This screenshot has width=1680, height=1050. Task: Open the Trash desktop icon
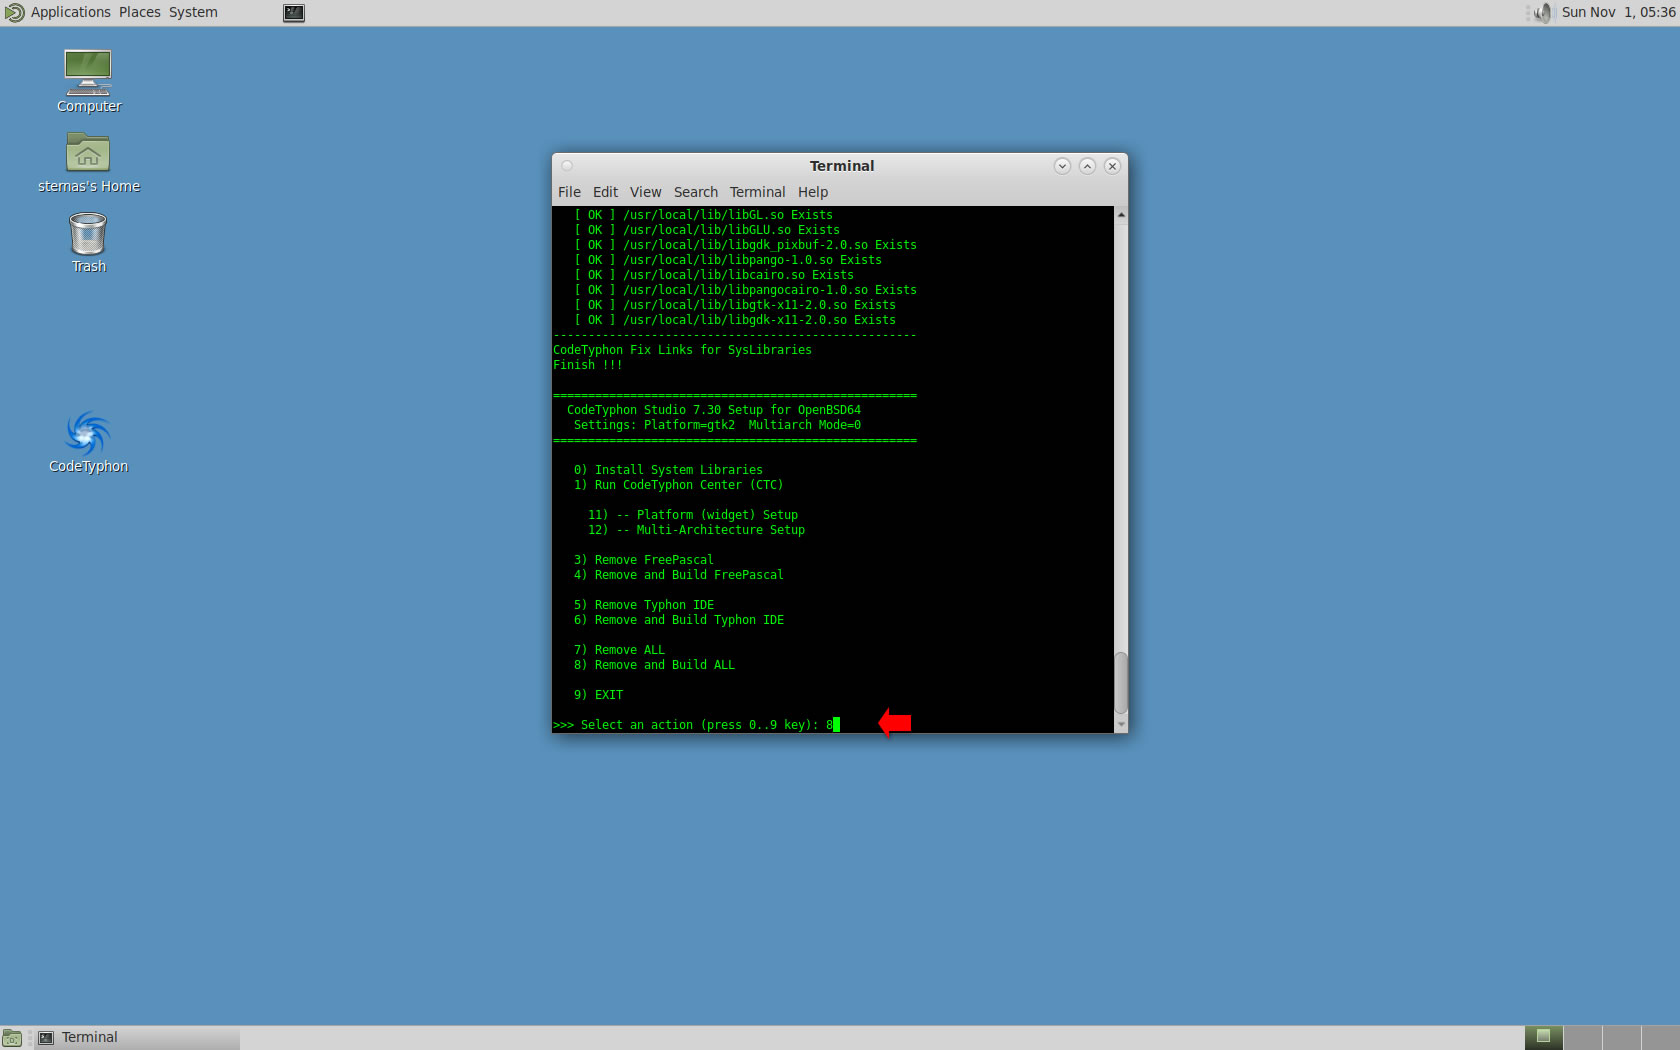88,242
